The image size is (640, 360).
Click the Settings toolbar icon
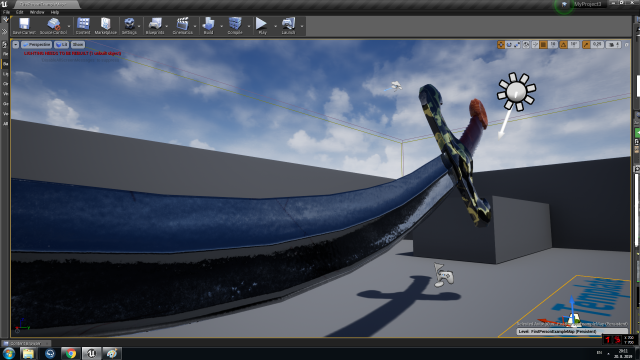pyautogui.click(x=129, y=26)
